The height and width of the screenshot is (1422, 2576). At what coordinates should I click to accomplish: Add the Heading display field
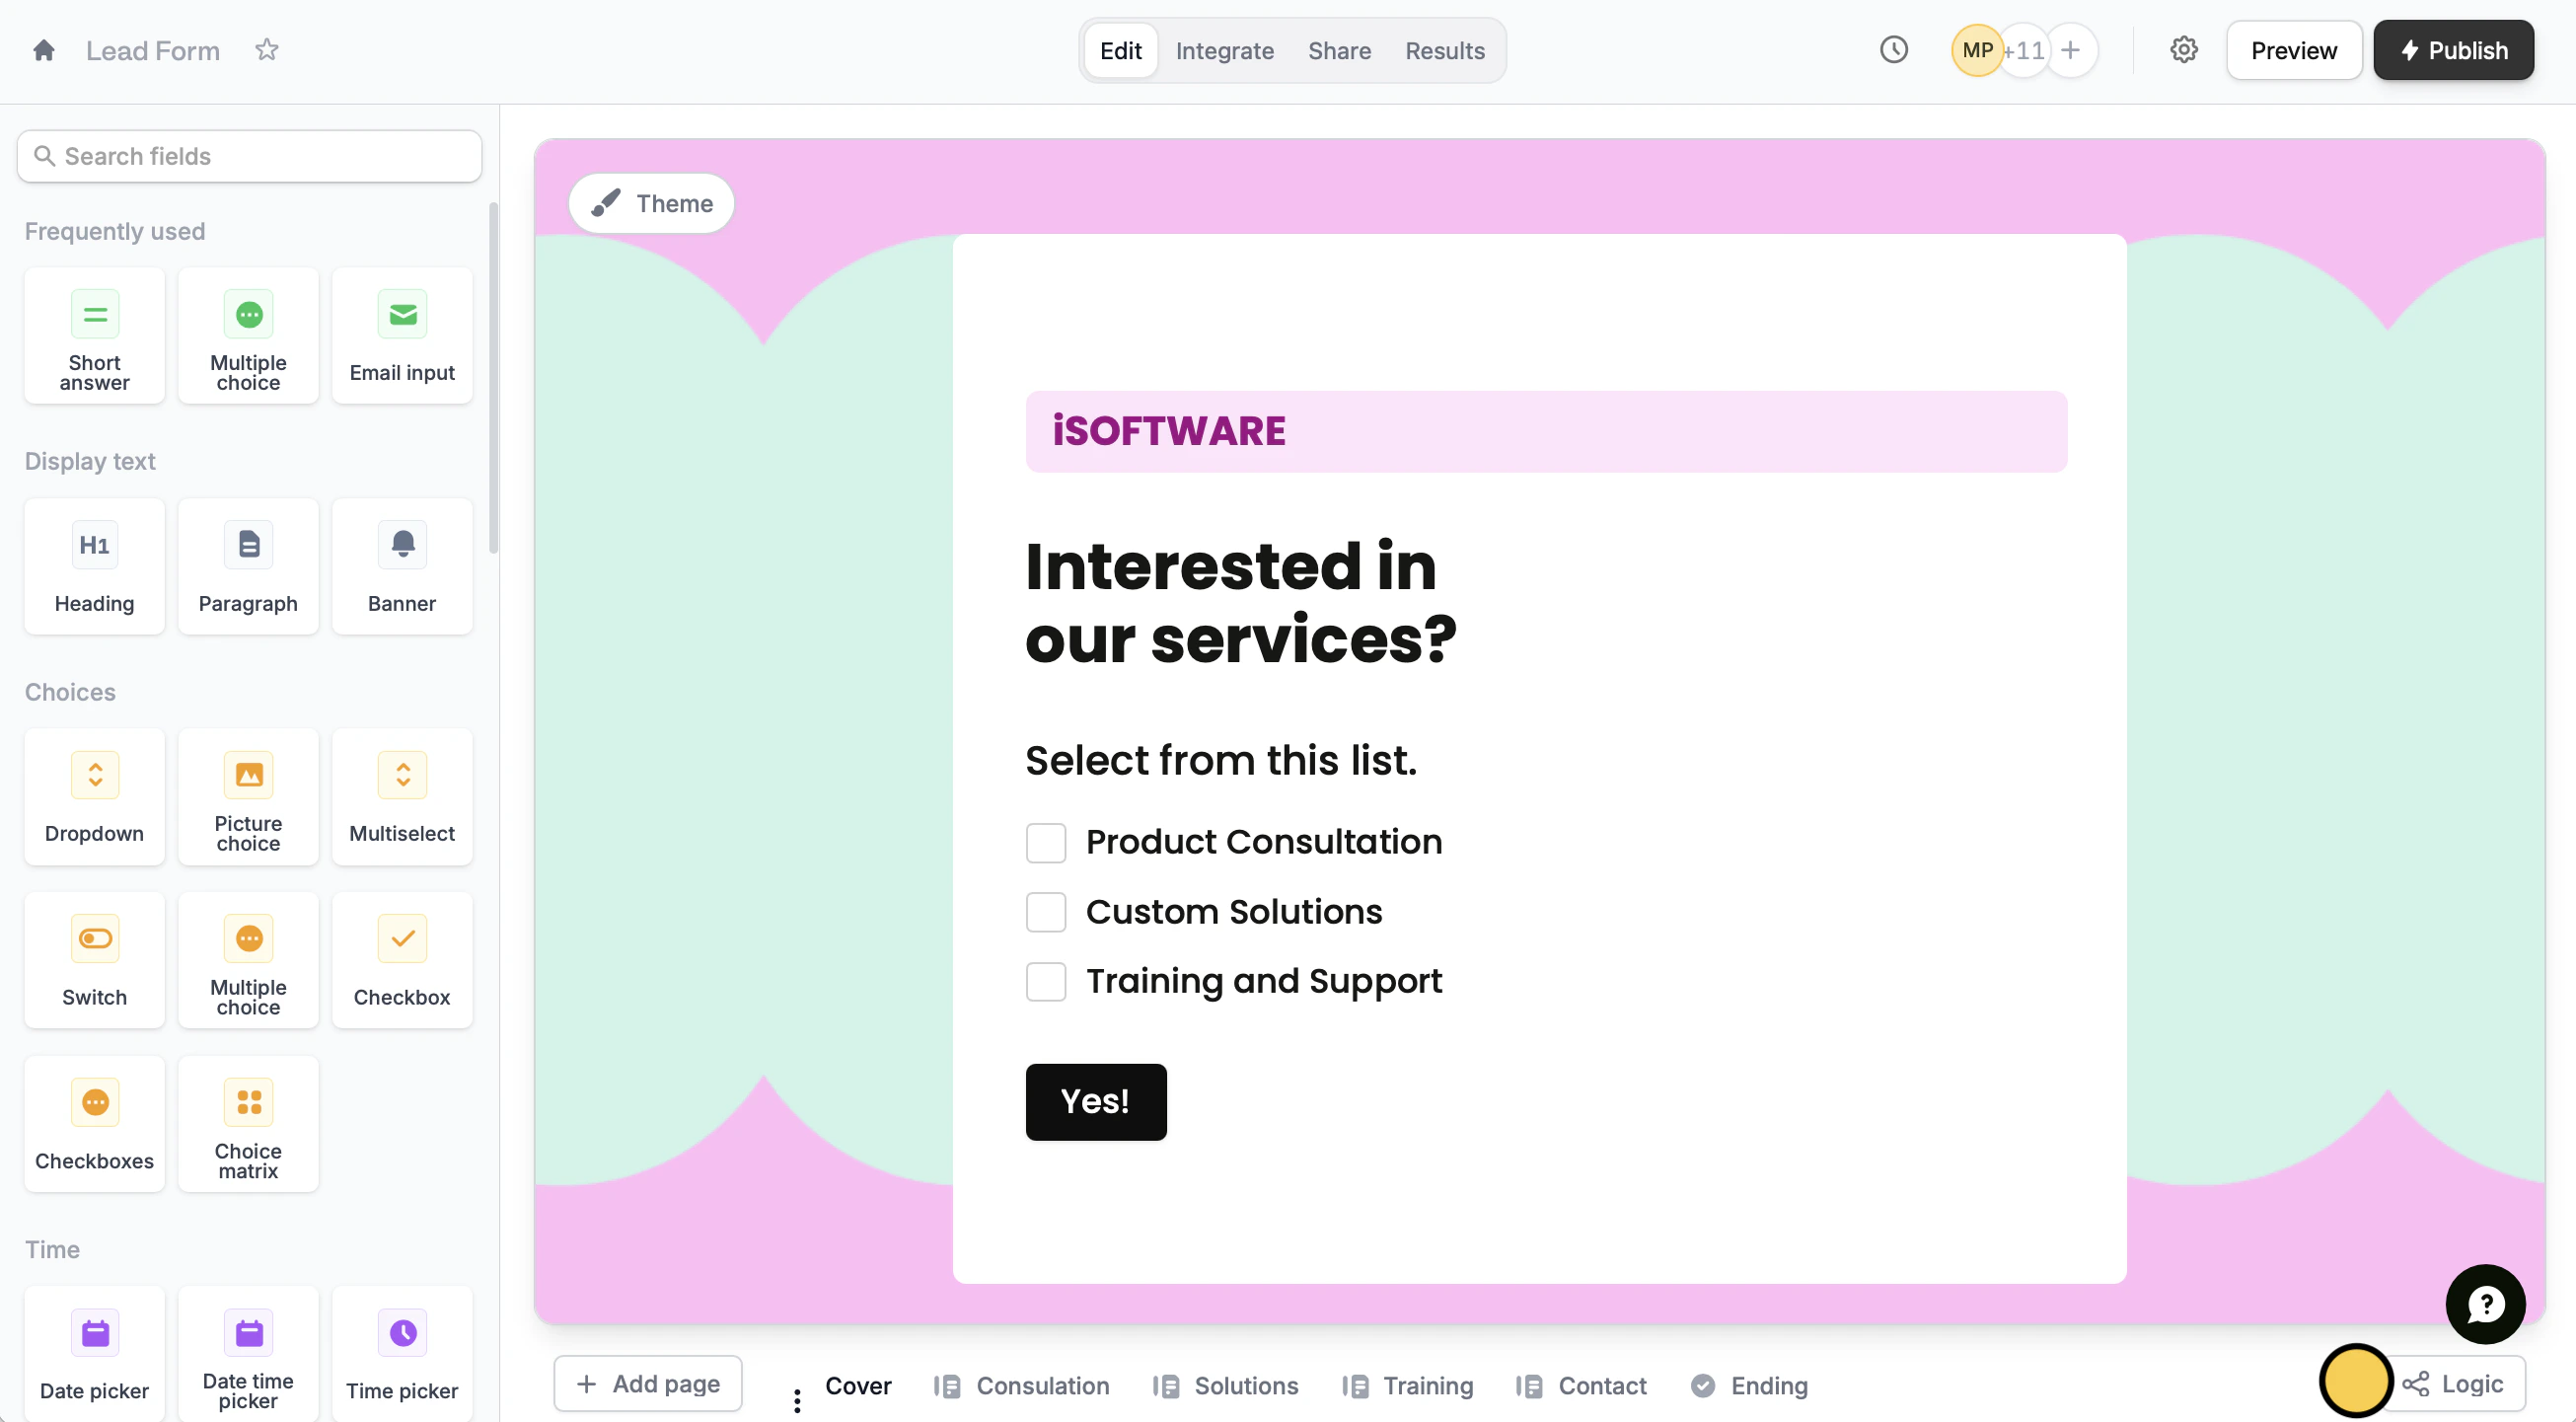pos(94,566)
